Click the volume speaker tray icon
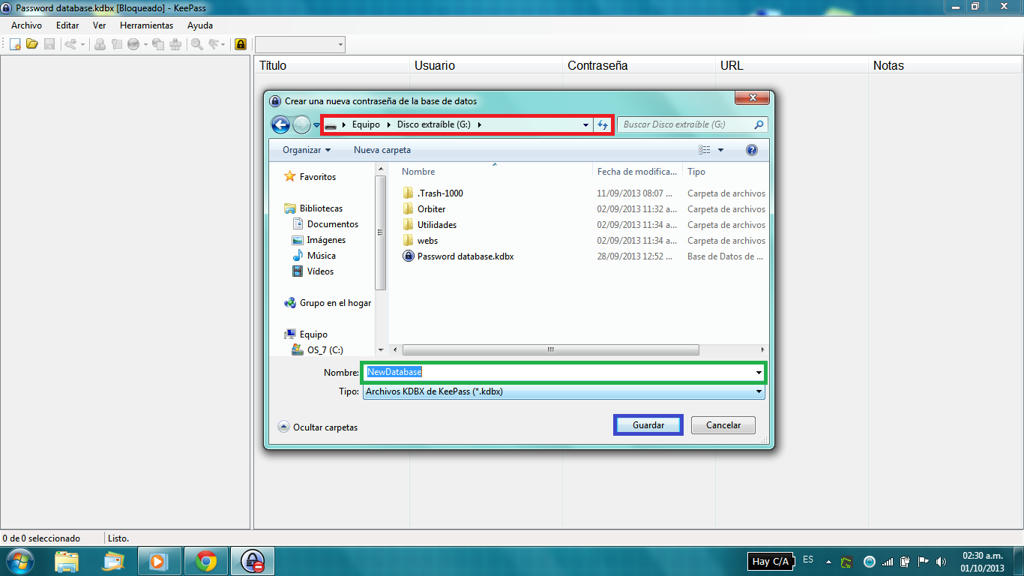The height and width of the screenshot is (576, 1024). [941, 562]
